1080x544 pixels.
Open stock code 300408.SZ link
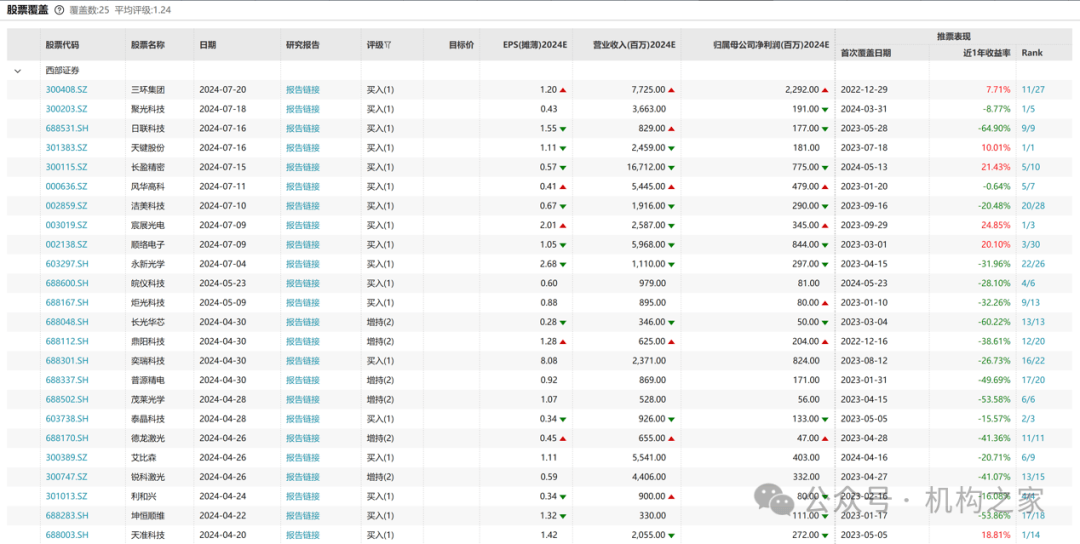[66, 90]
